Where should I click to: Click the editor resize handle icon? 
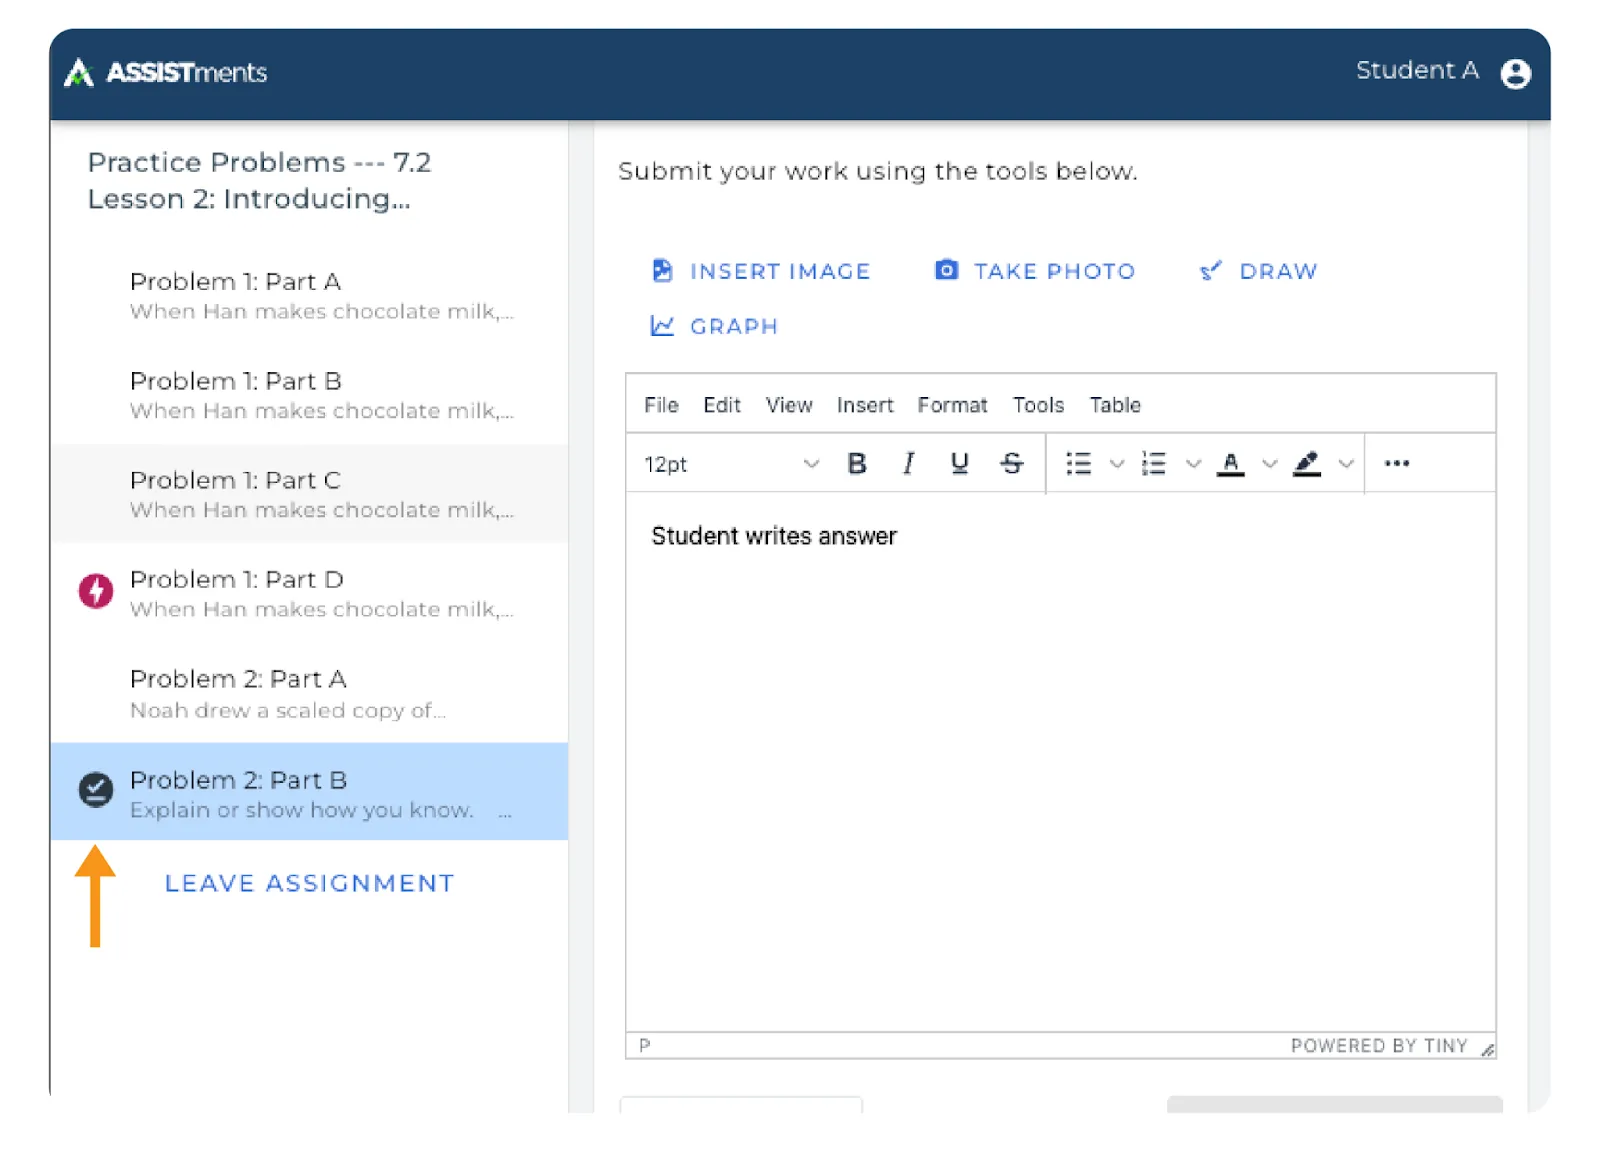click(x=1487, y=1049)
